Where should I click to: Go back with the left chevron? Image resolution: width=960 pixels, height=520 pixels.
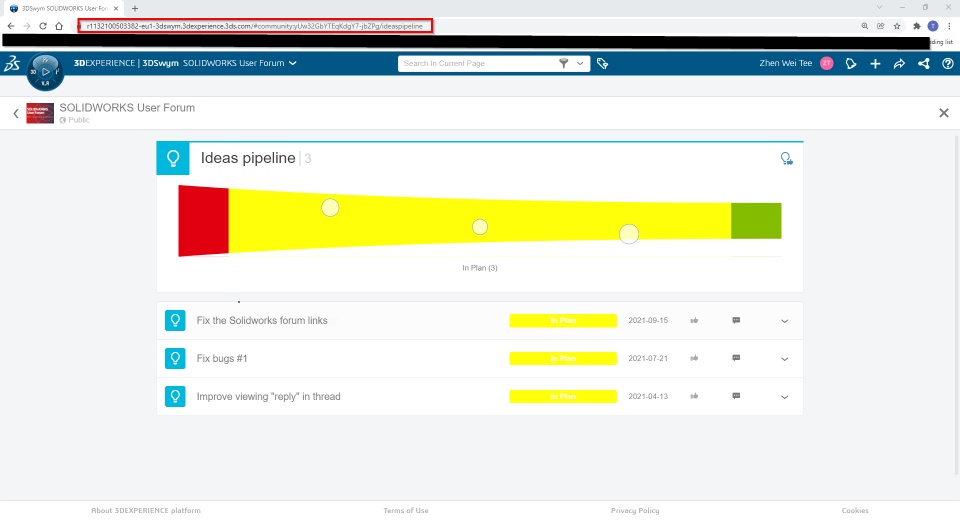[x=16, y=113]
